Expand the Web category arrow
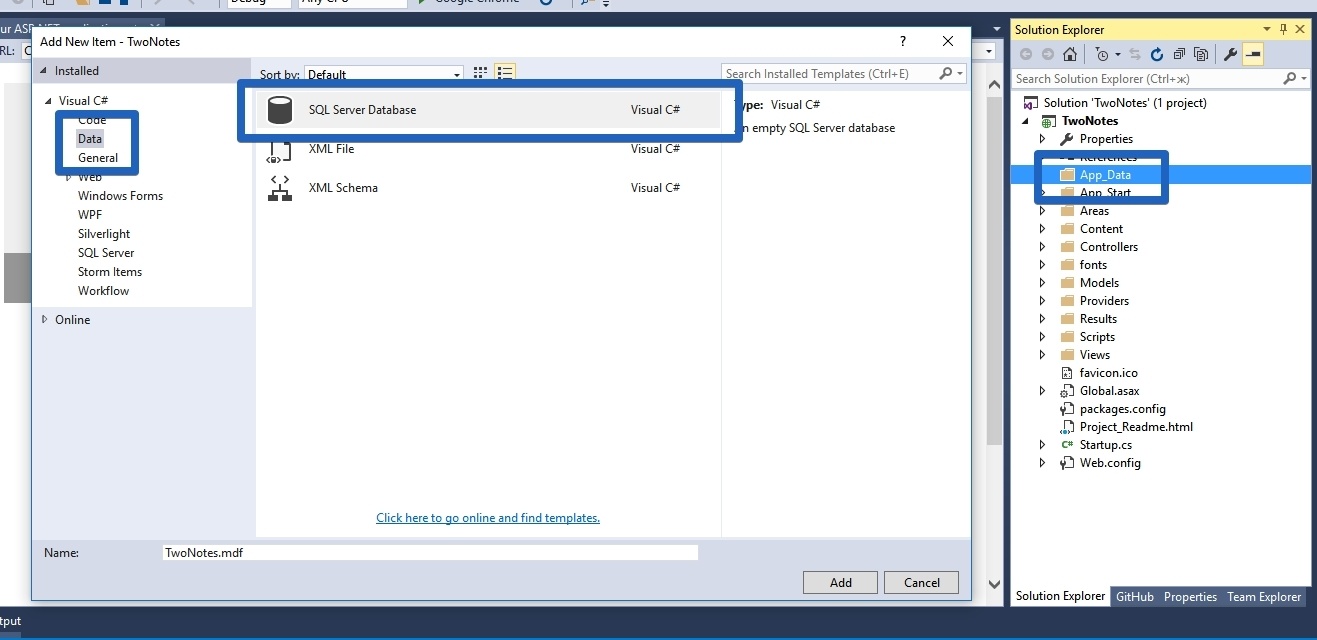1317x640 pixels. tap(68, 177)
